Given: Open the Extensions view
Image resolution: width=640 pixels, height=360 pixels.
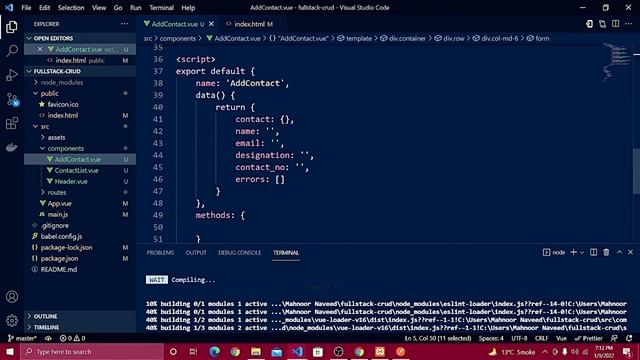Looking at the screenshot, I should 12,123.
